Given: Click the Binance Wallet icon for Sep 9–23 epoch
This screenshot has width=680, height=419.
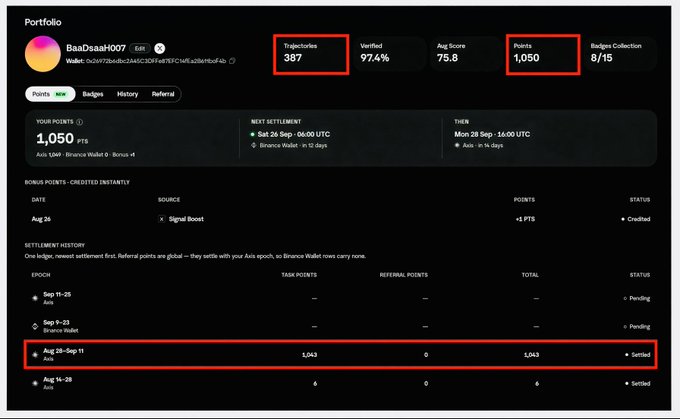Looking at the screenshot, I should tap(35, 326).
